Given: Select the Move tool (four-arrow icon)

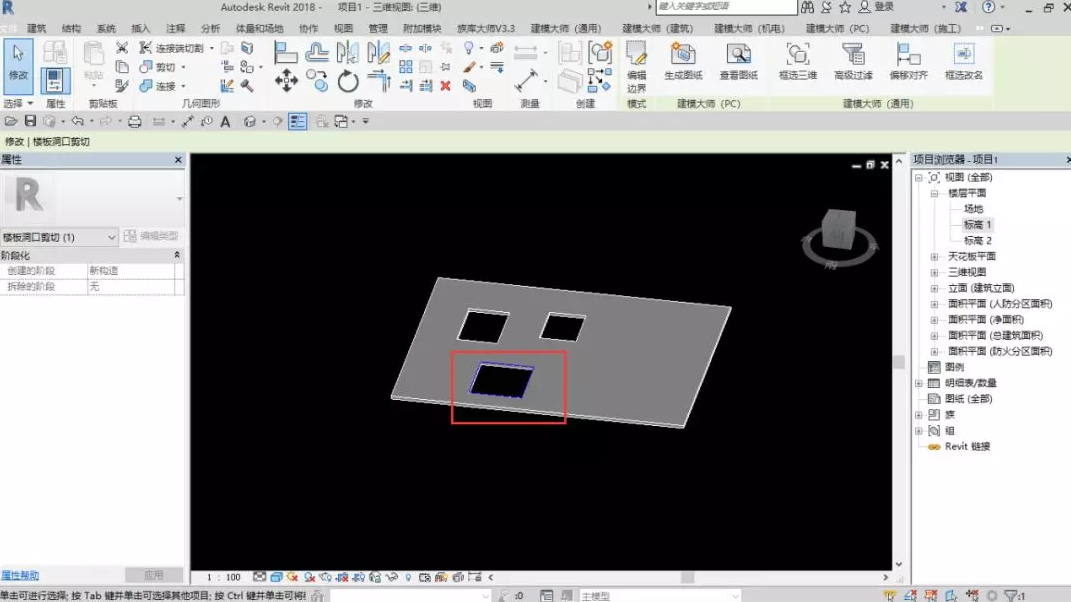Looking at the screenshot, I should click(x=286, y=81).
